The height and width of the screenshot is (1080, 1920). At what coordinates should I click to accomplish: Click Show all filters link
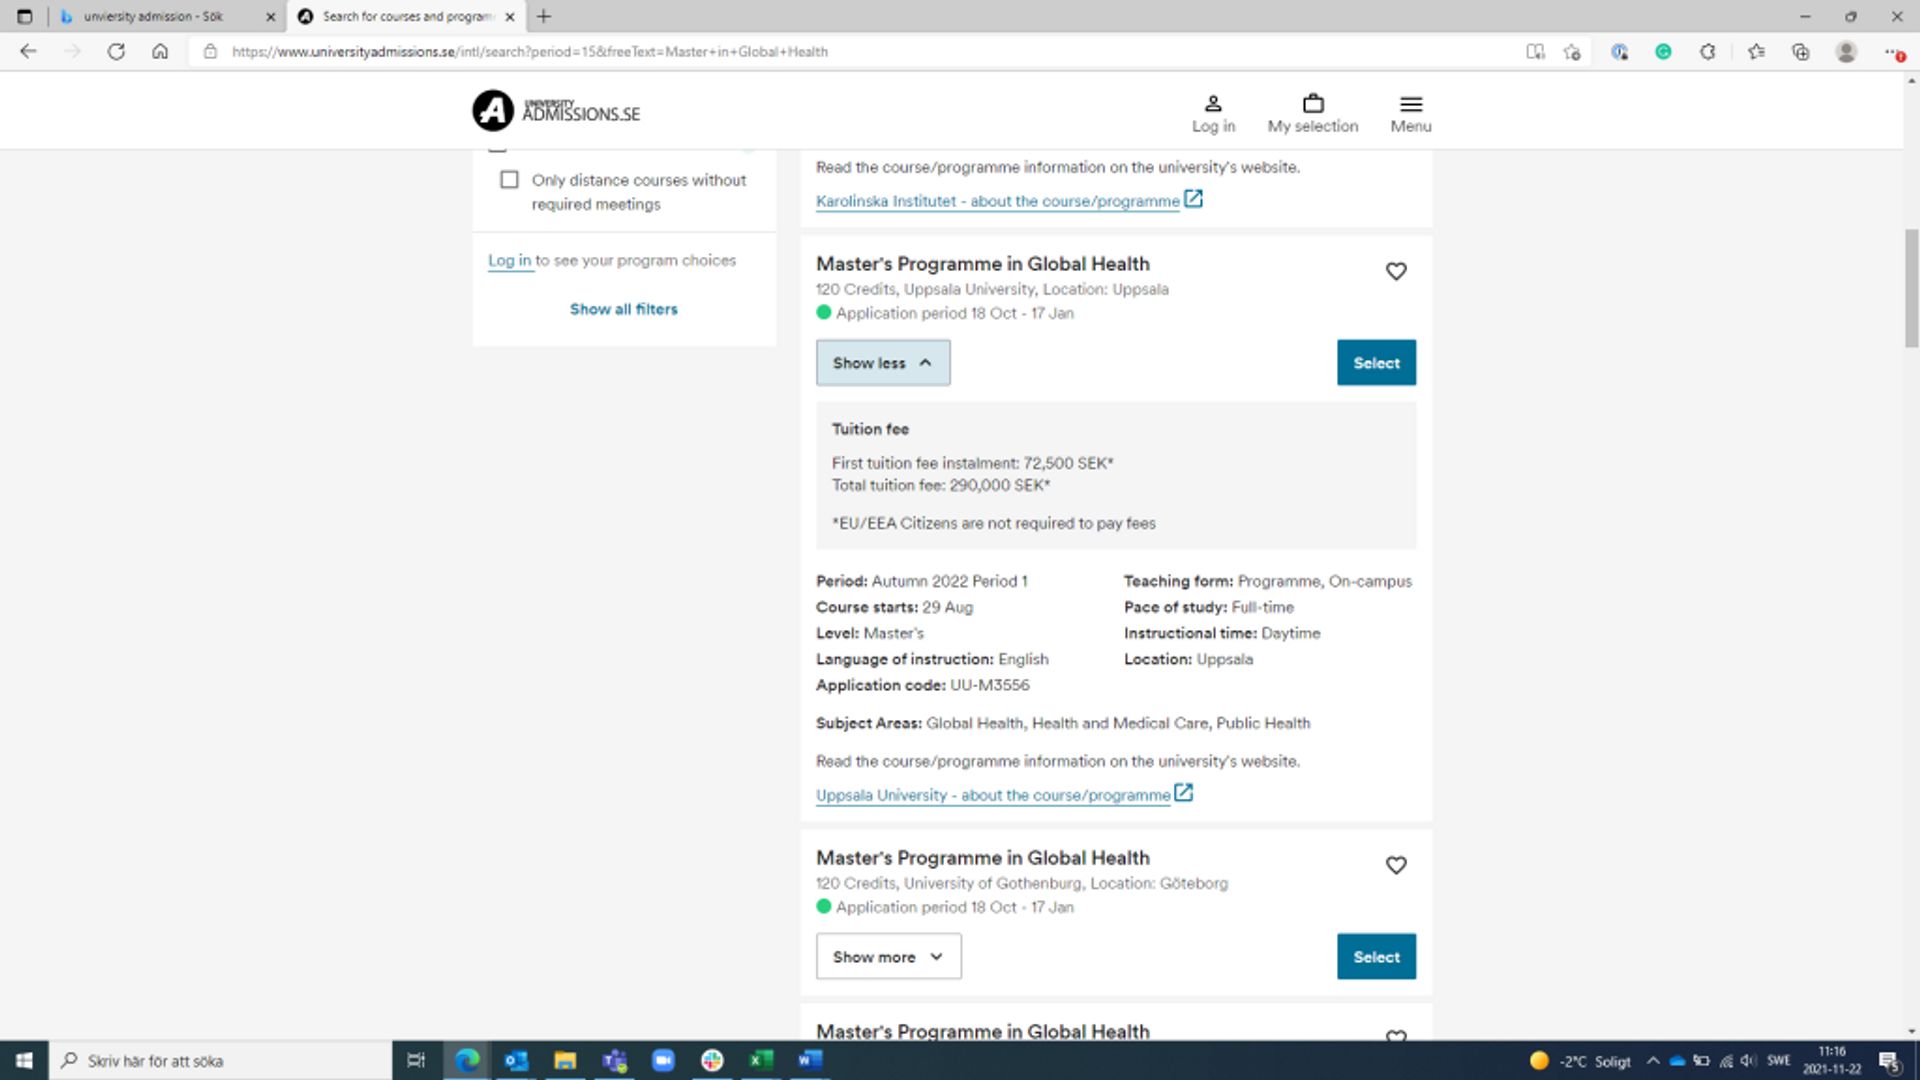(624, 309)
